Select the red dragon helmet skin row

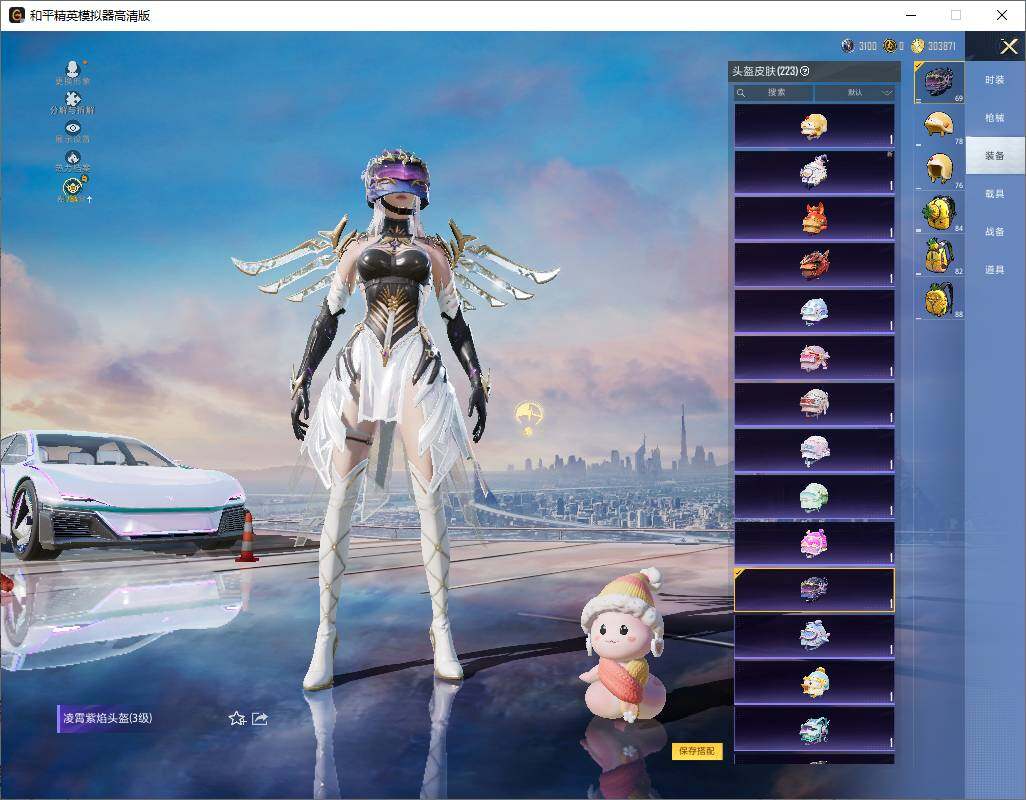pyautogui.click(x=814, y=265)
